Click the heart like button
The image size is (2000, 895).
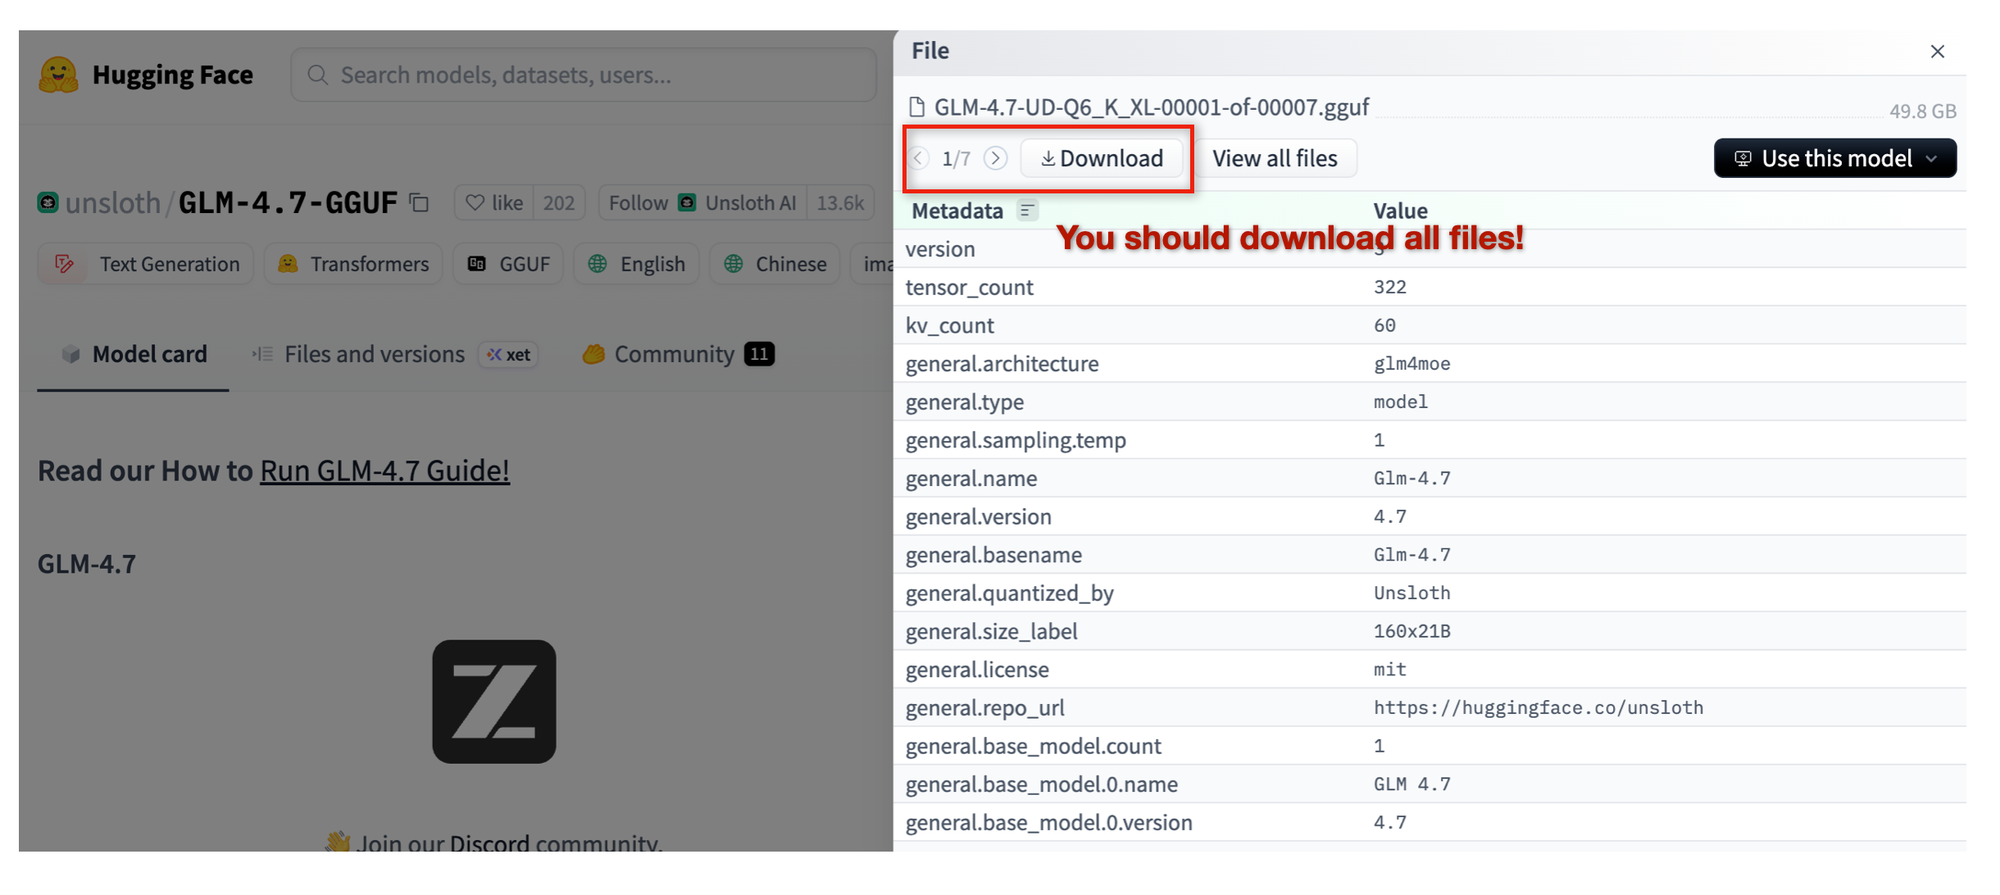pos(495,203)
